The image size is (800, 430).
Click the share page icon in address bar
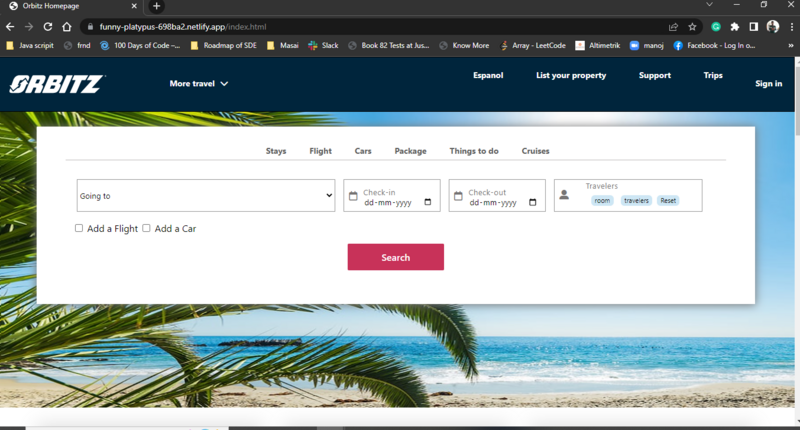(x=673, y=27)
